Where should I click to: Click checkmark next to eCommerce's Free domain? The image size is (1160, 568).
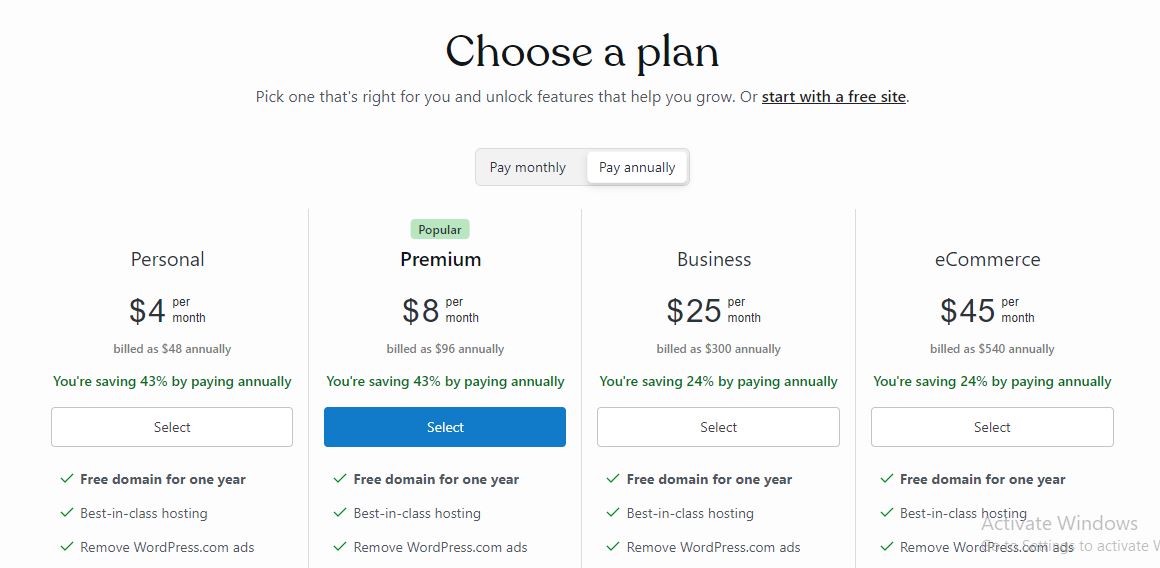click(x=886, y=479)
